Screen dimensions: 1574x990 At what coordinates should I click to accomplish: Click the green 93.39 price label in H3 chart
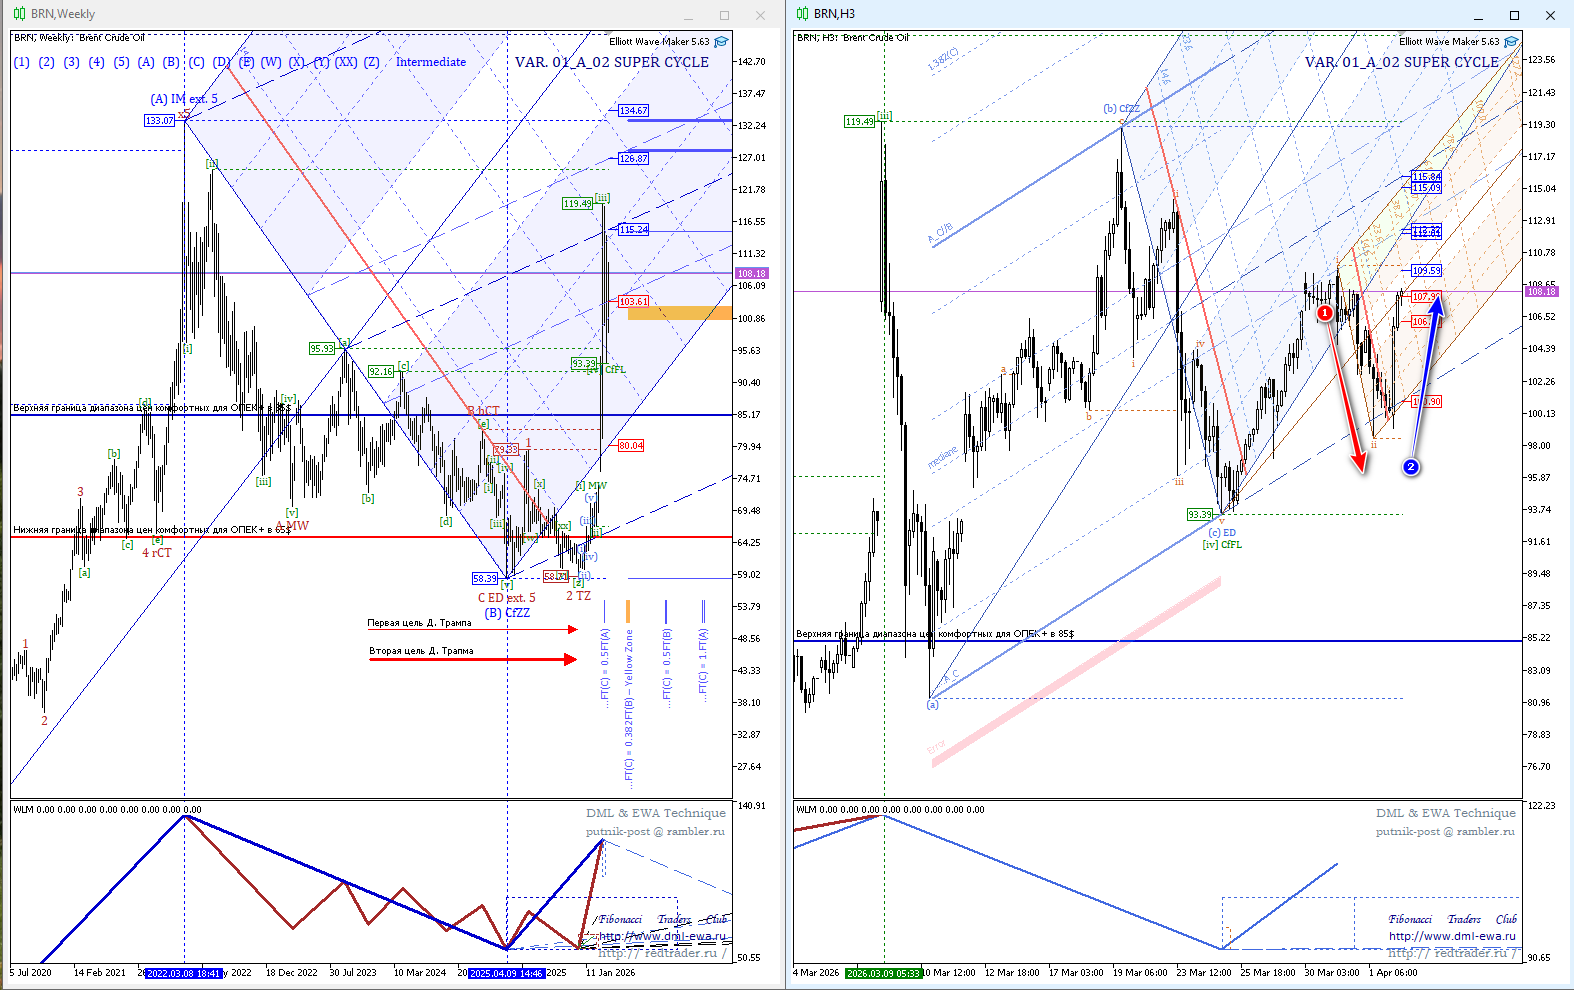[1199, 514]
